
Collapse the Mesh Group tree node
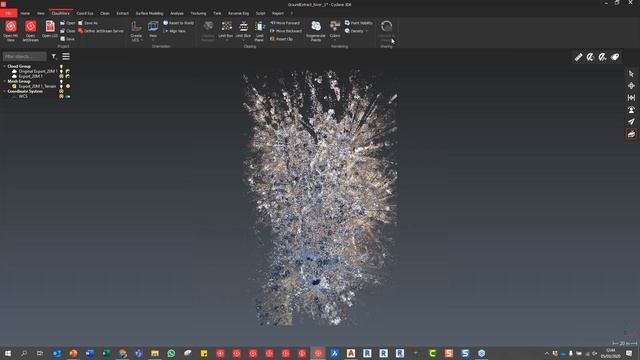point(4,82)
